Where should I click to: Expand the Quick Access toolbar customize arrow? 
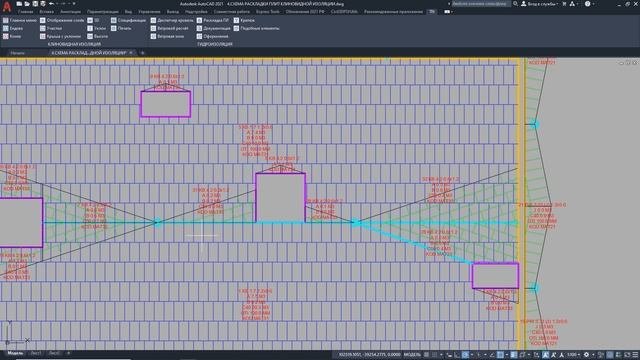click(x=74, y=4)
